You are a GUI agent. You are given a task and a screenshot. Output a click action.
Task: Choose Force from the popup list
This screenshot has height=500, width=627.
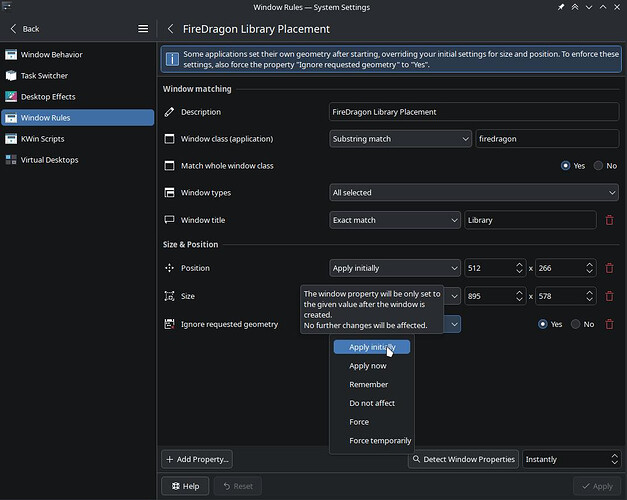(372, 422)
